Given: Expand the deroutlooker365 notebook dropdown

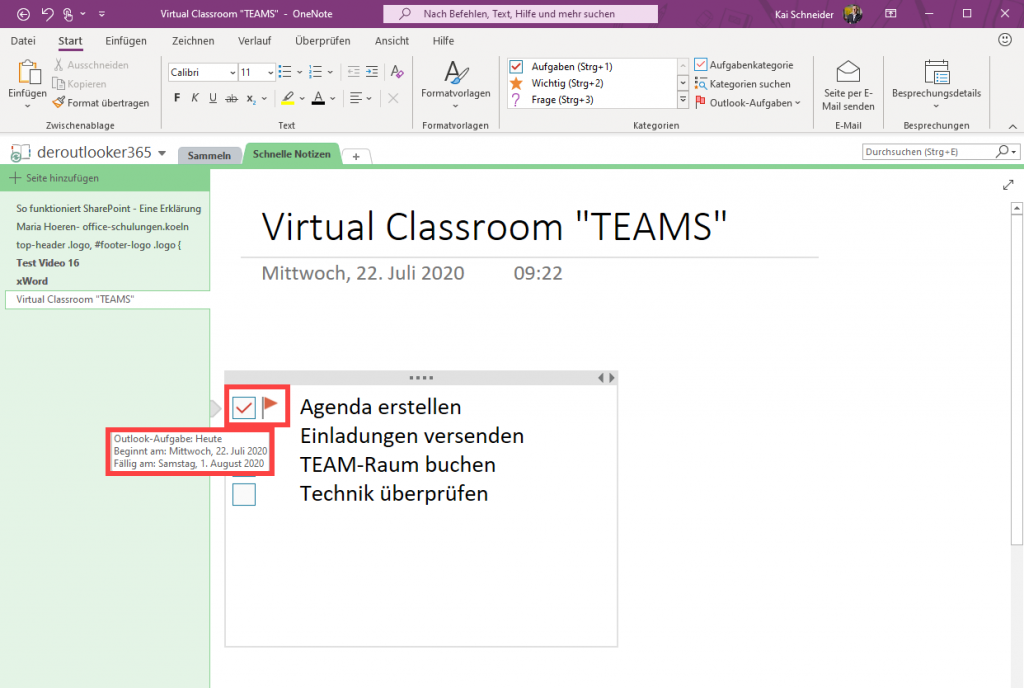Looking at the screenshot, I should tap(162, 153).
